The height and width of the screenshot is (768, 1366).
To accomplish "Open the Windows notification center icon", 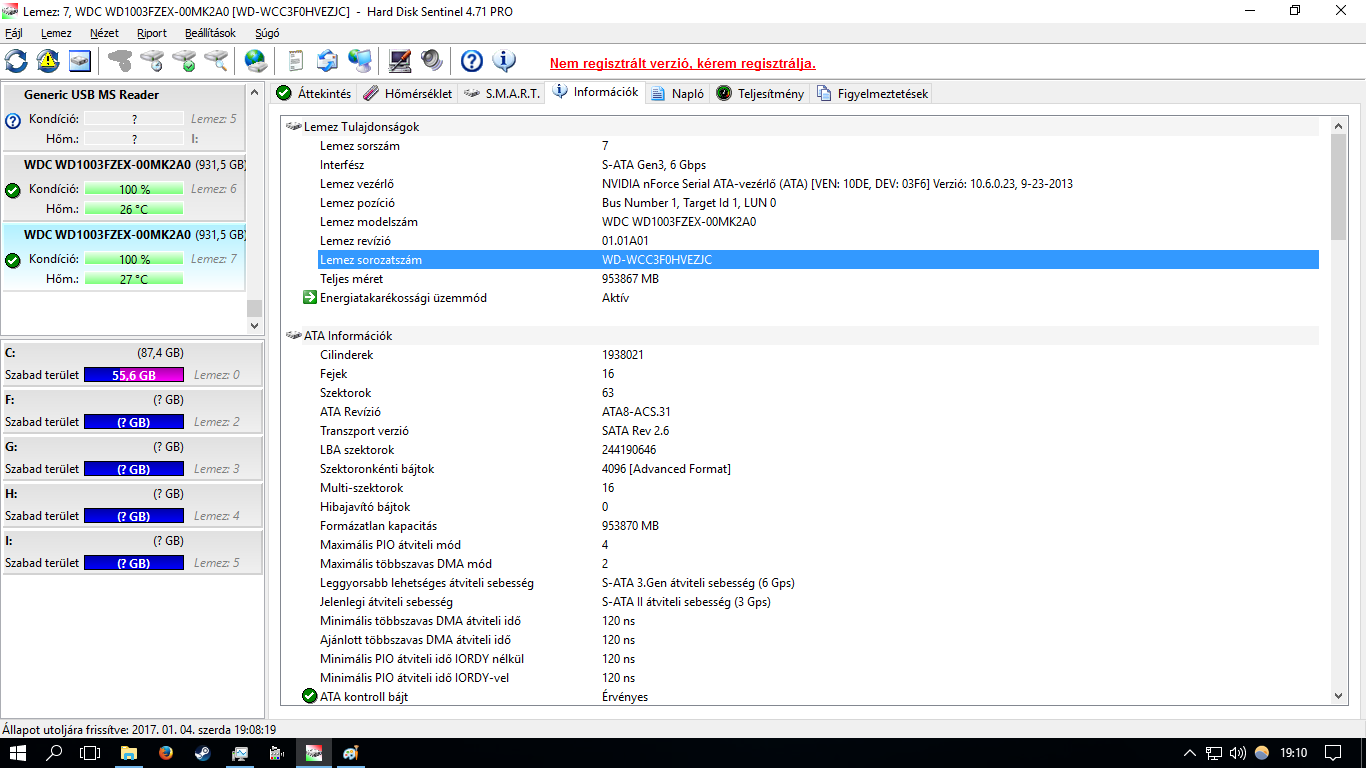I will [1332, 753].
